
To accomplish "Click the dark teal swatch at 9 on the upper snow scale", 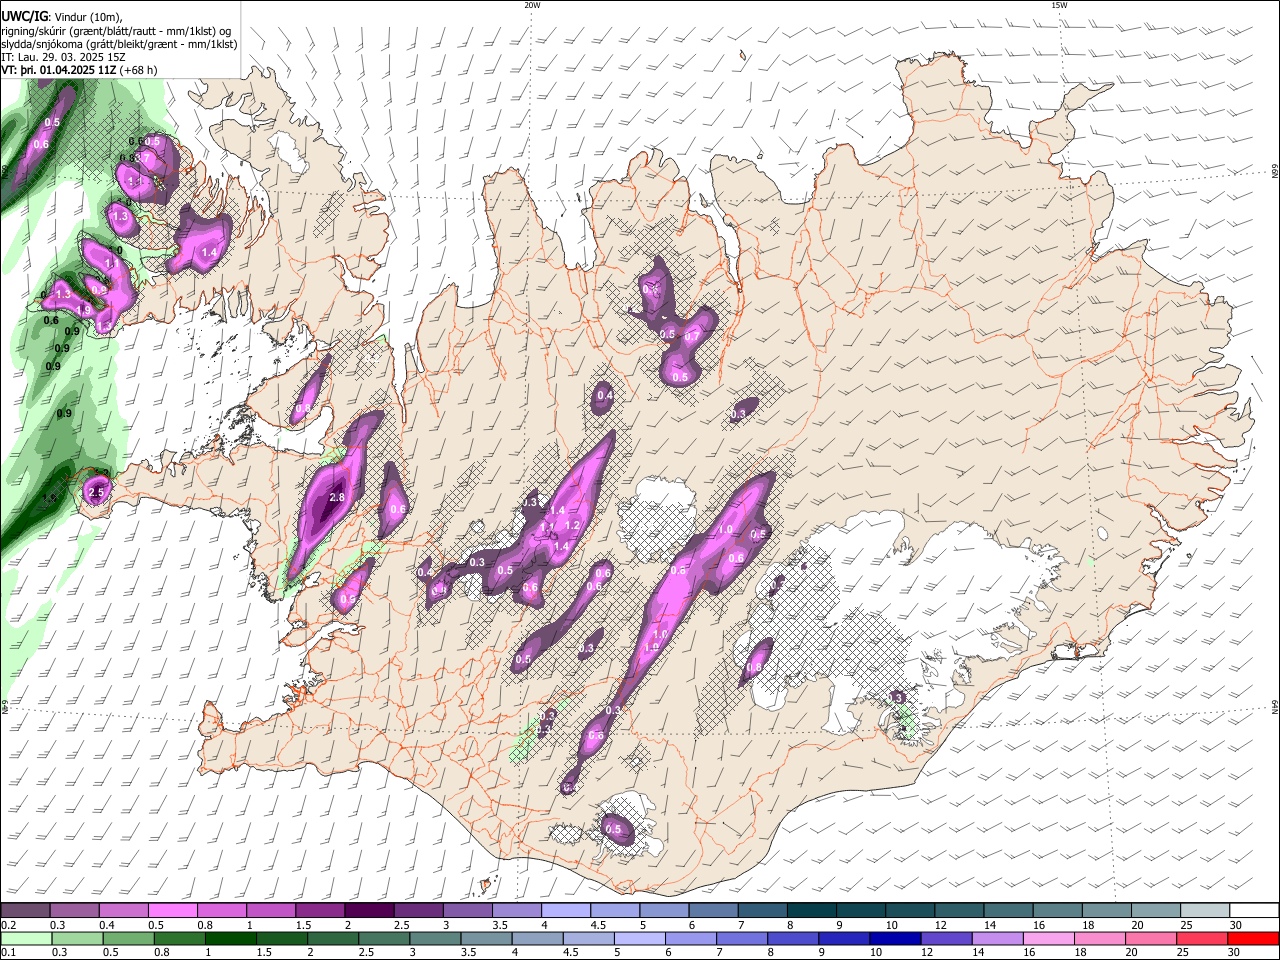I will pyautogui.click(x=861, y=912).
